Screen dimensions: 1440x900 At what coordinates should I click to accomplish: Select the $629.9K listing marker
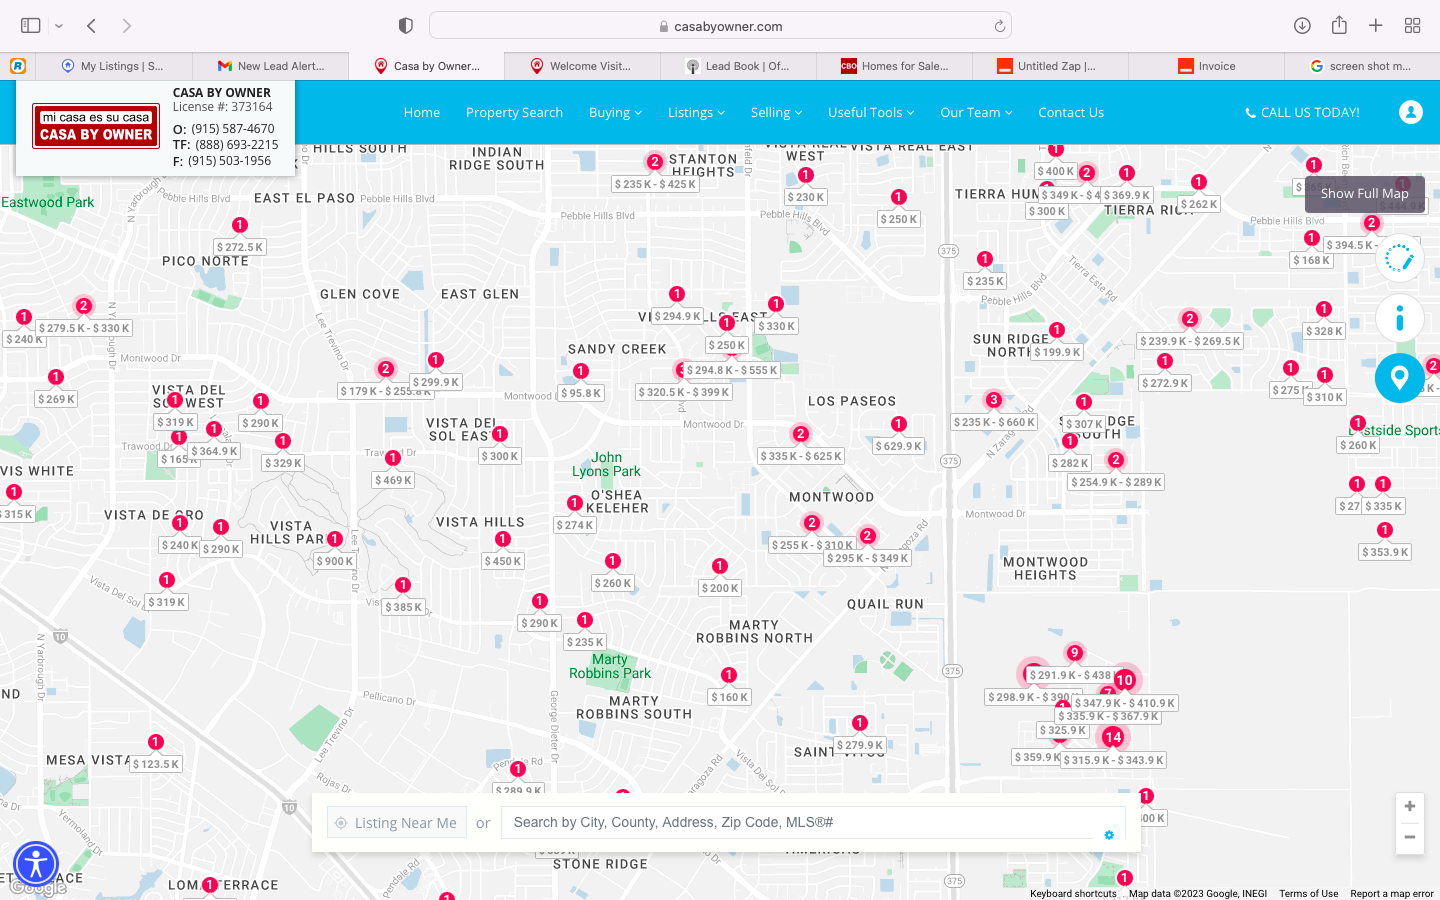coord(898,446)
